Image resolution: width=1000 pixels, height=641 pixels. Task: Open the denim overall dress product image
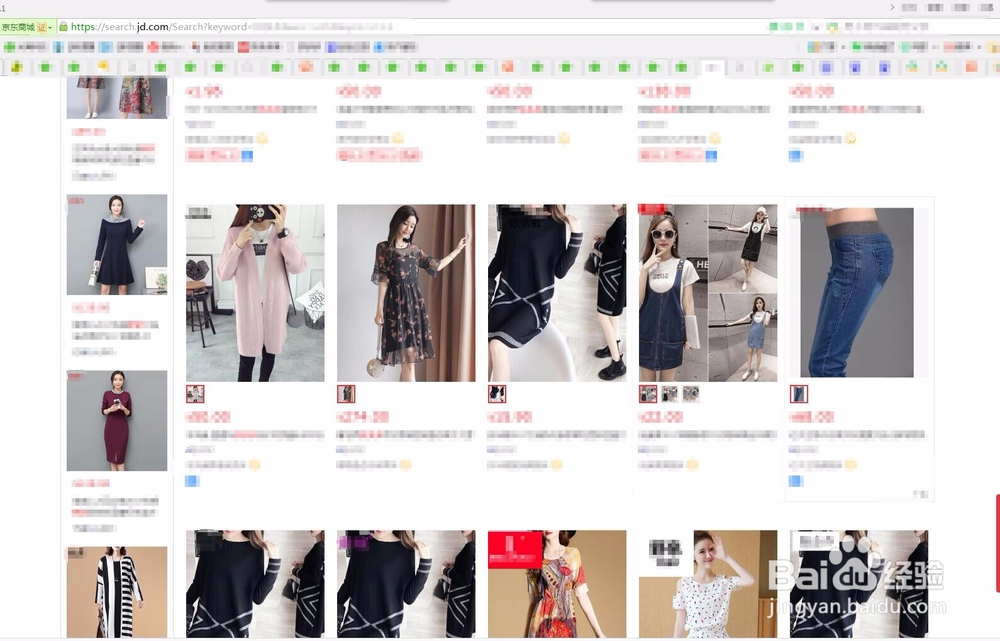708,293
